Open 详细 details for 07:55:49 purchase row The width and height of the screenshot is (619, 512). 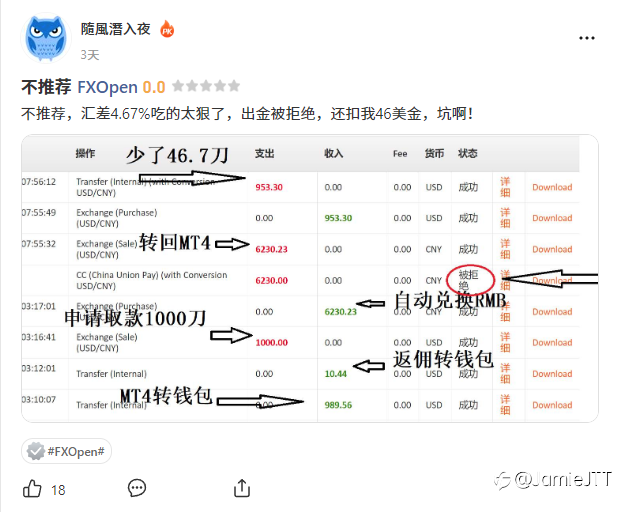505,218
